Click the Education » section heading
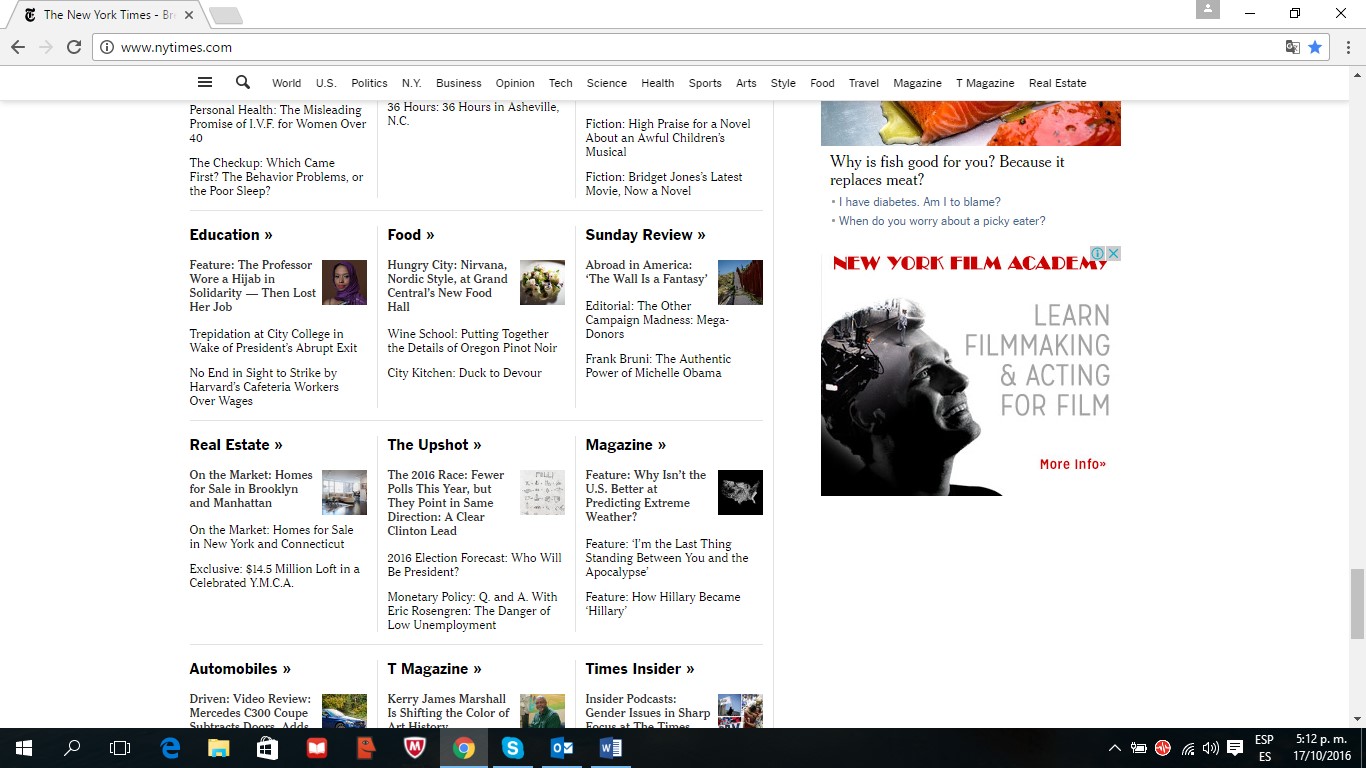 231,235
